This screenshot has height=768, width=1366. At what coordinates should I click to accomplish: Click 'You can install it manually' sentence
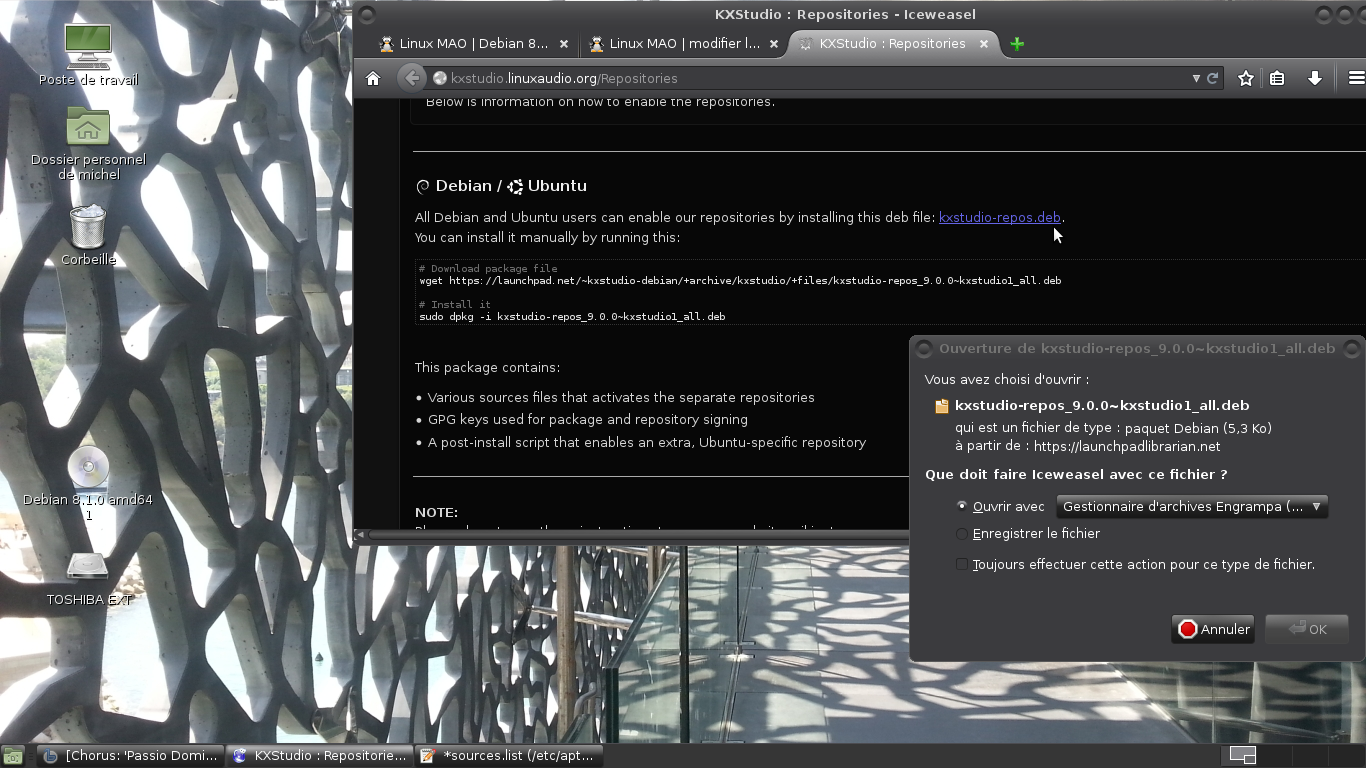547,238
